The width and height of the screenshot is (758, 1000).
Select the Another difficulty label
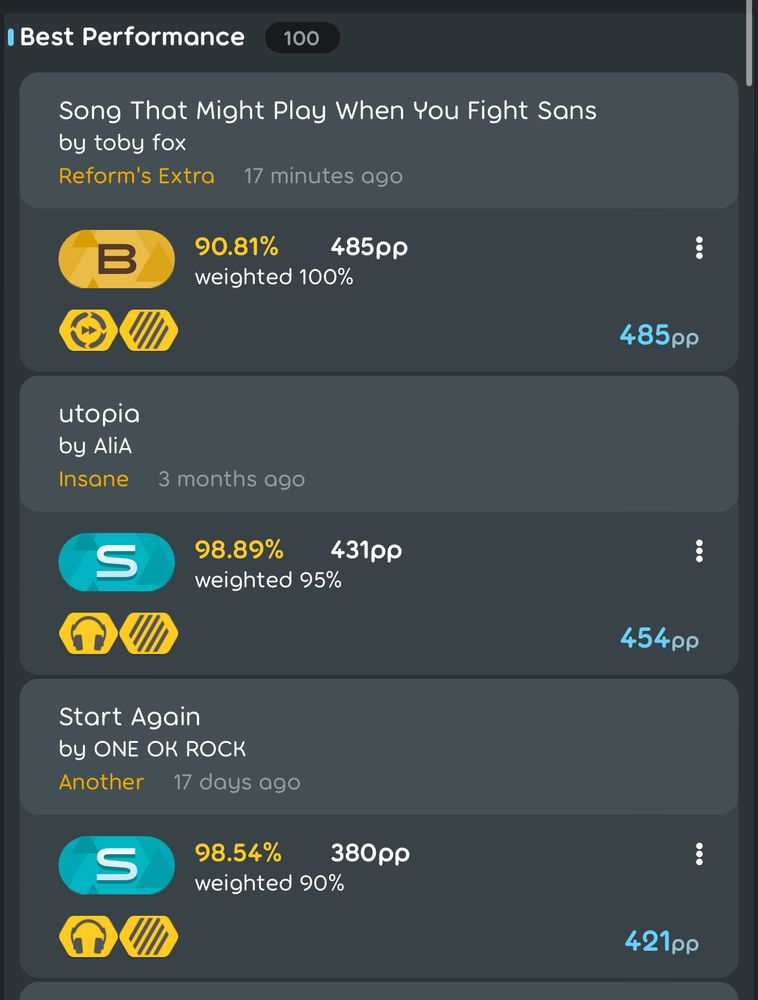click(x=101, y=782)
